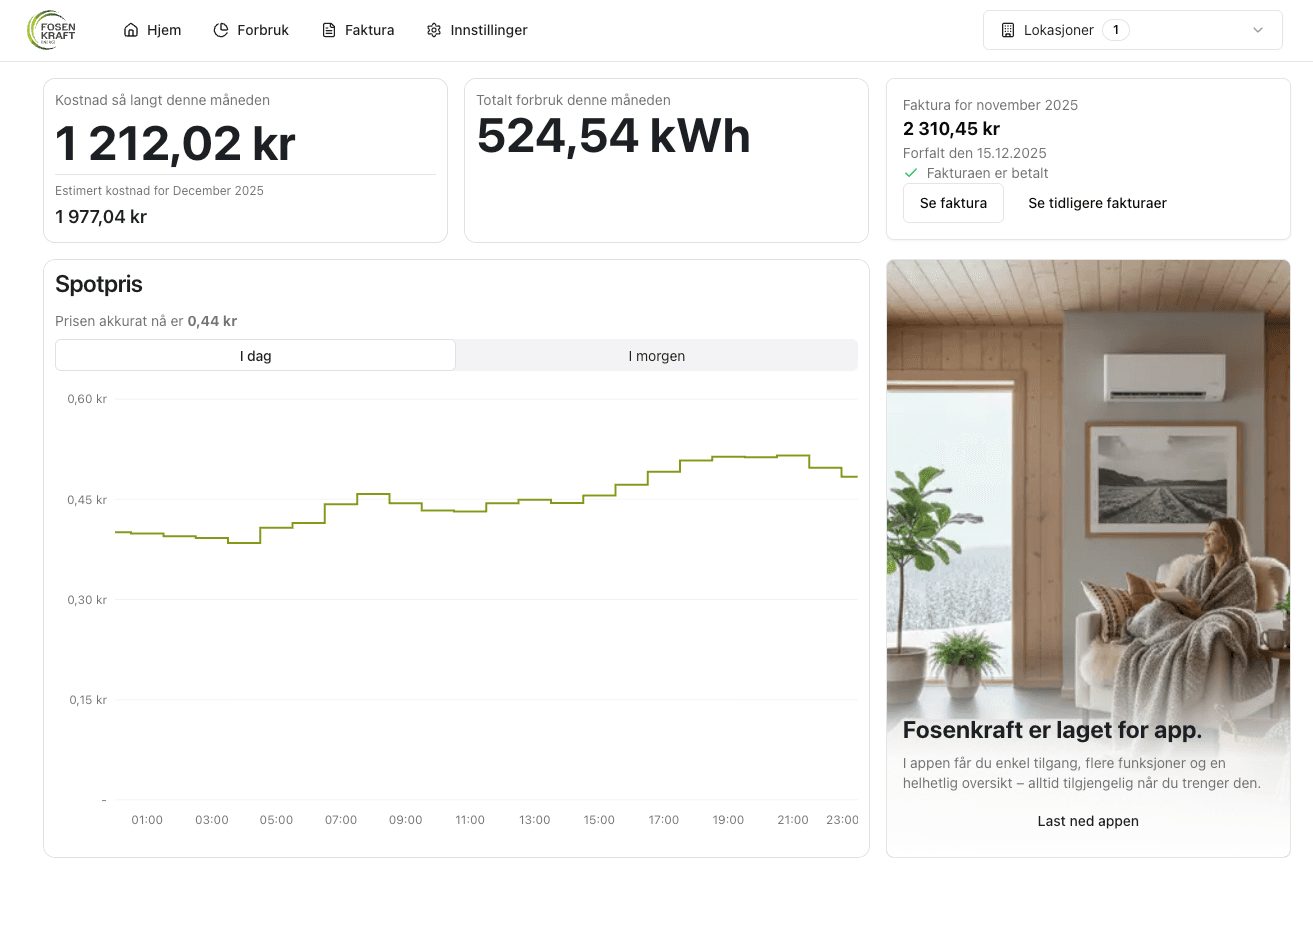Open the Forbruk menu item
This screenshot has height=929, width=1313.
tap(251, 30)
